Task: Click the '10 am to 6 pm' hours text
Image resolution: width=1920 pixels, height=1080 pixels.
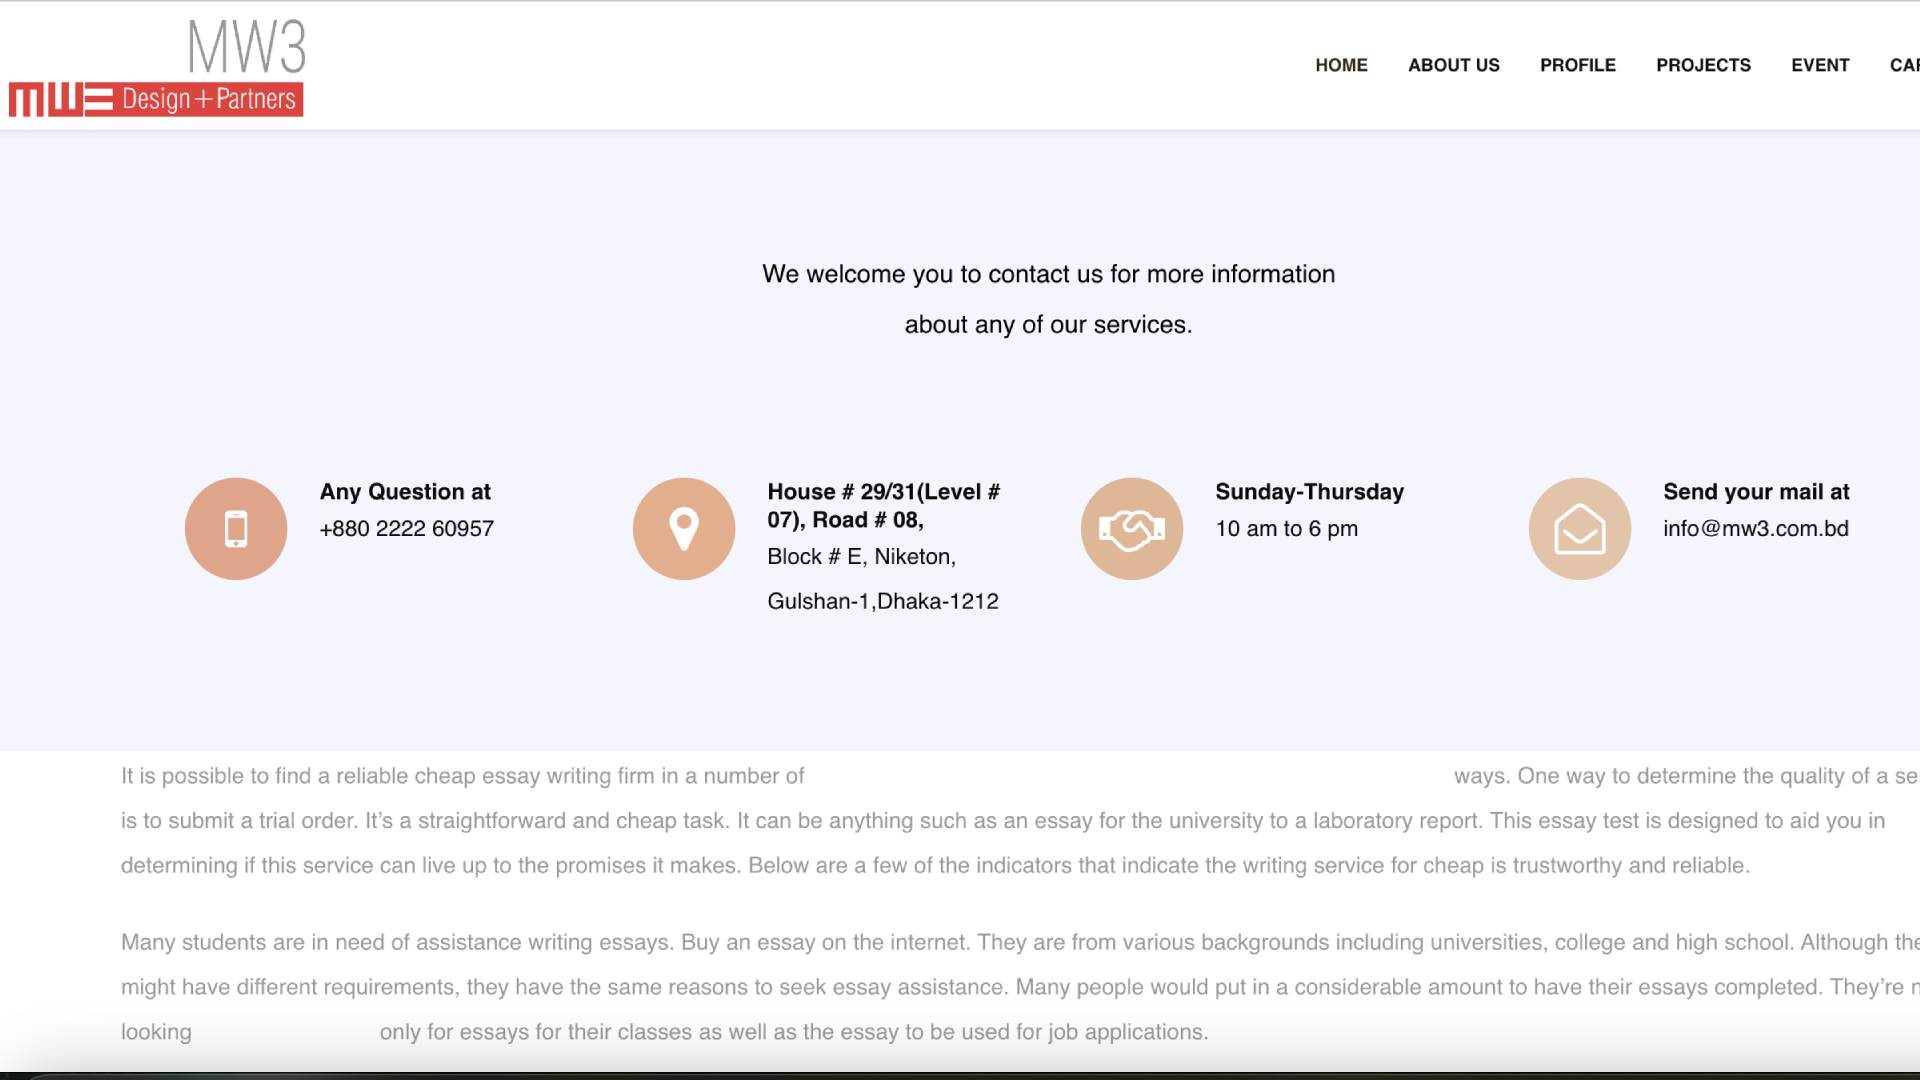Action: tap(1286, 529)
